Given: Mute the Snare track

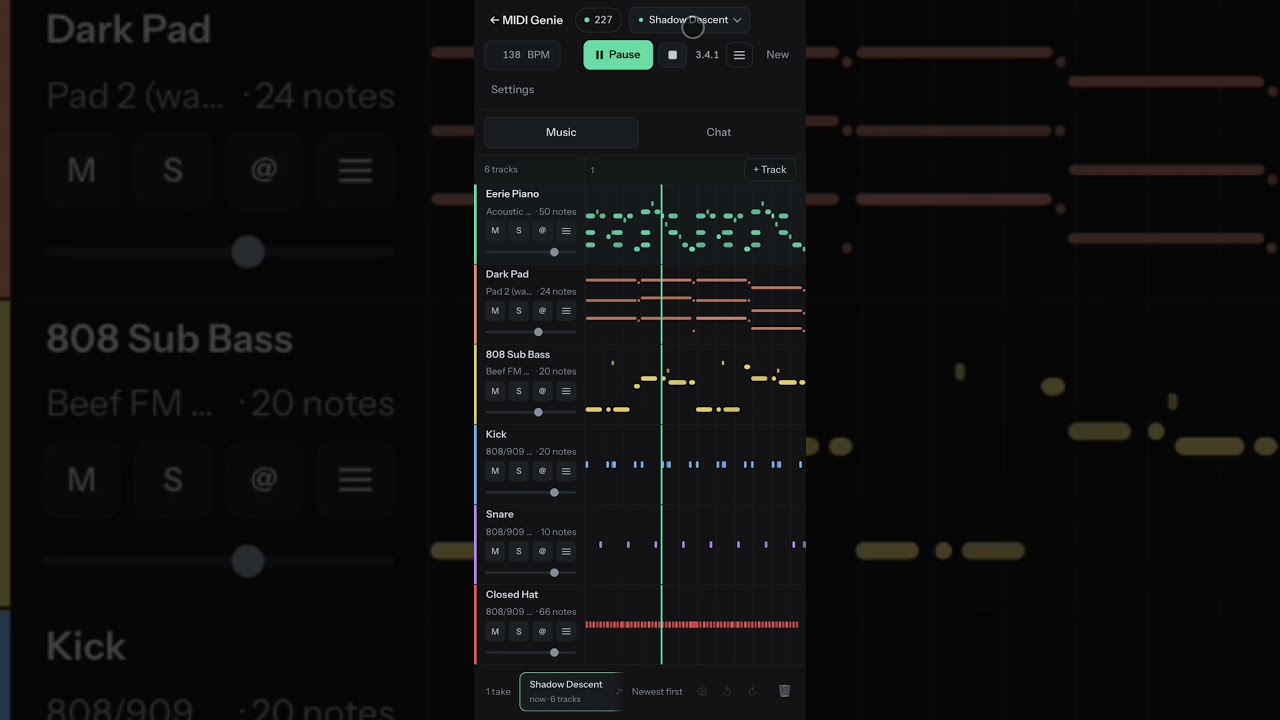Looking at the screenshot, I should 495,551.
